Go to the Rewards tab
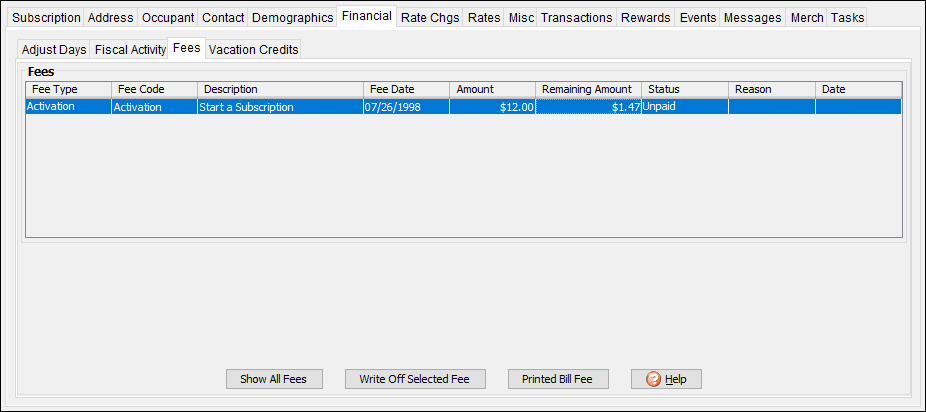Screen dimensions: 926x412 tap(645, 18)
